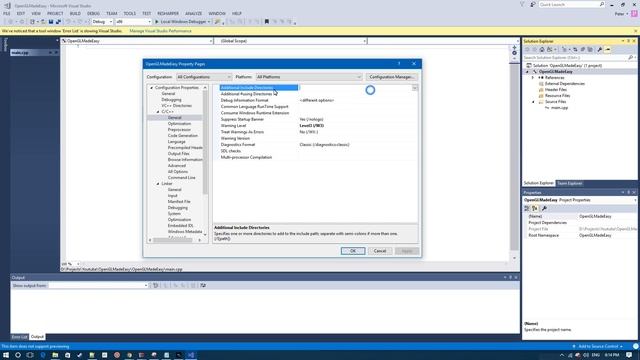The height and width of the screenshot is (360, 640).
Task: Click the bookmark icon in the toolbar
Action: pyautogui.click(x=267, y=22)
